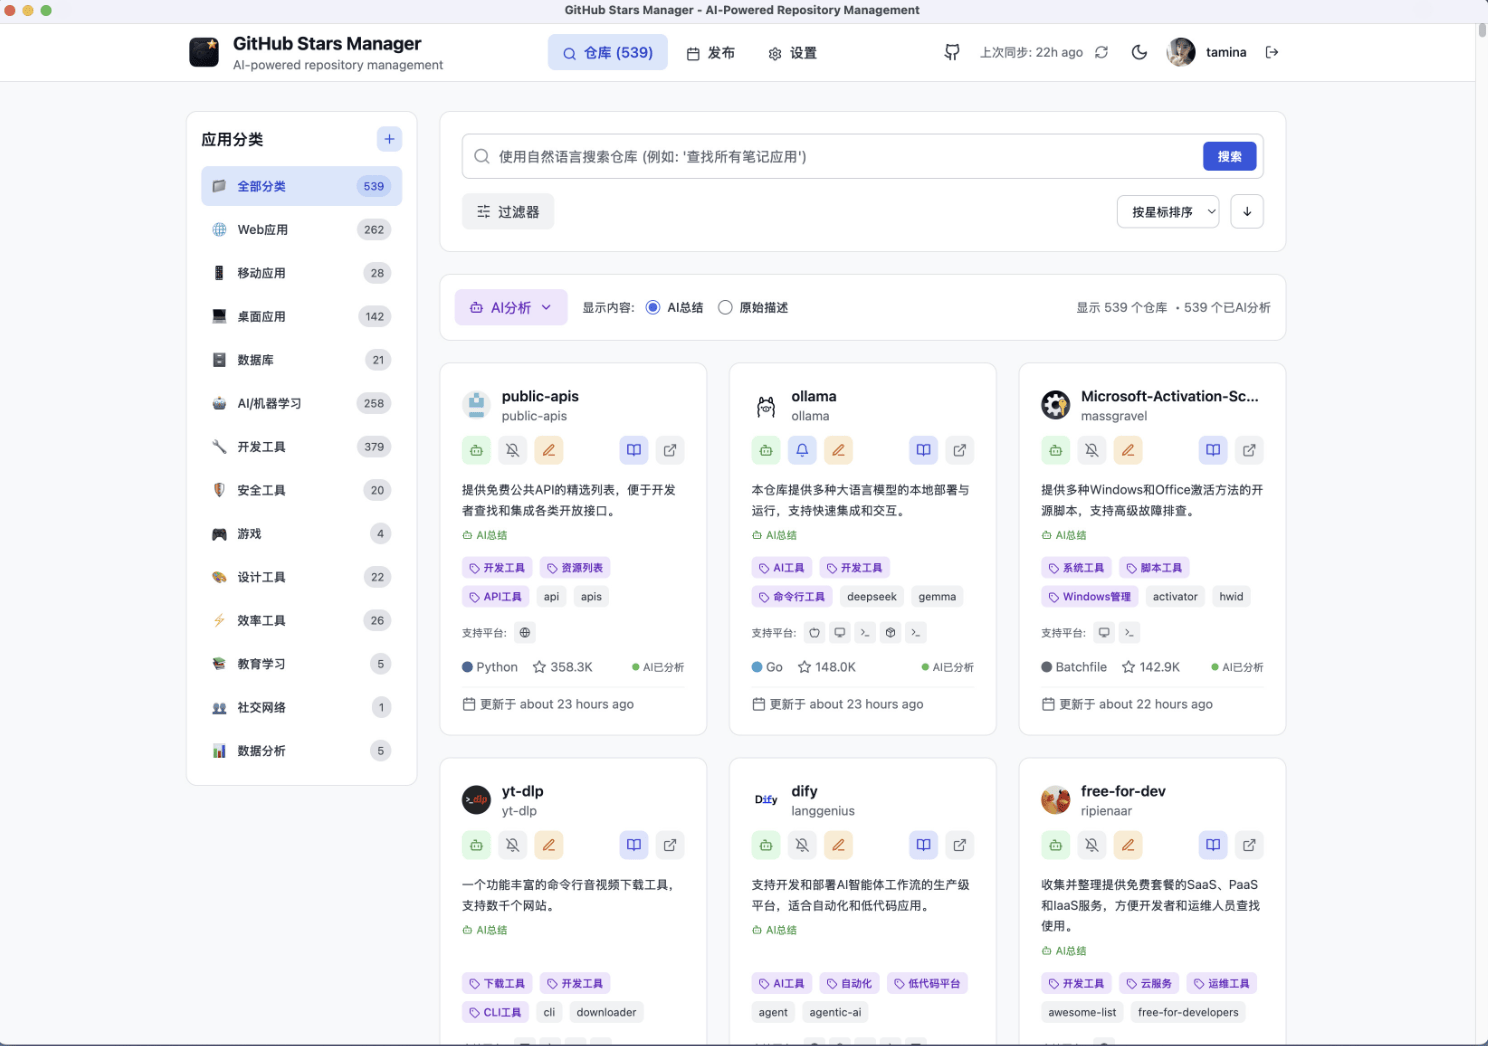Toggle release notifications for free-for-dev
Viewport: 1488px width, 1046px height.
[1091, 845]
